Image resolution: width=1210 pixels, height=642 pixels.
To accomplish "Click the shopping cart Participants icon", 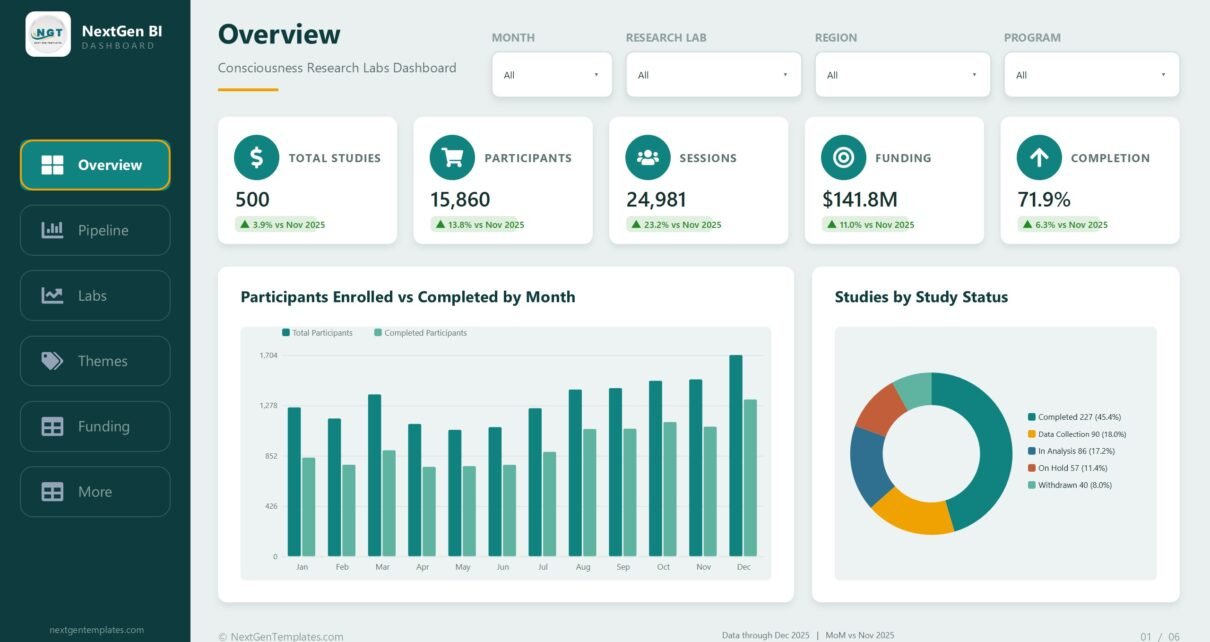I will pos(452,158).
